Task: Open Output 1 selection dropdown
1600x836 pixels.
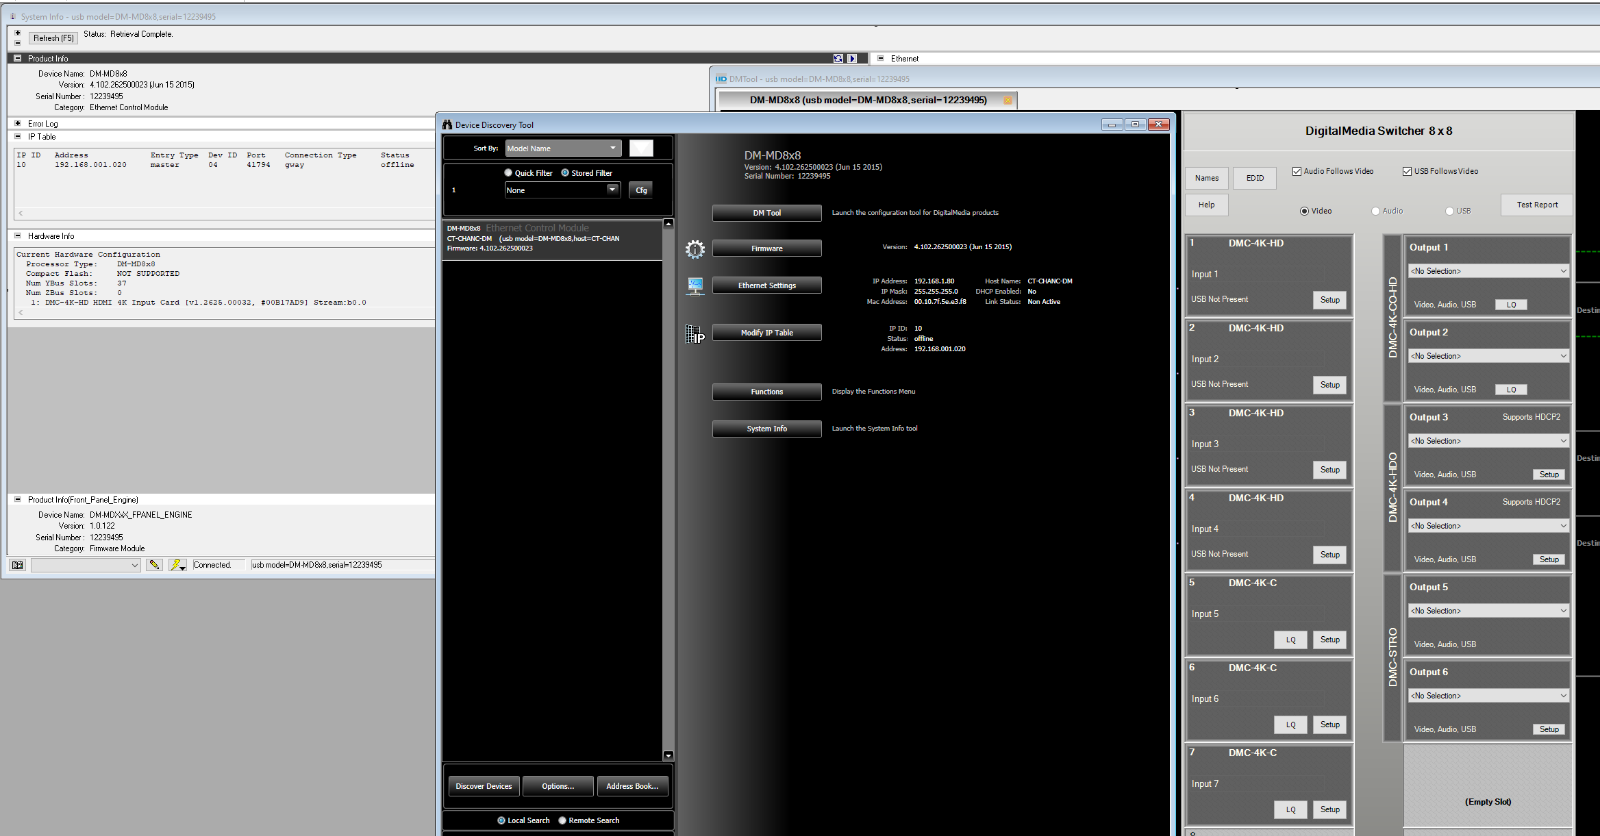Action: pos(1489,271)
